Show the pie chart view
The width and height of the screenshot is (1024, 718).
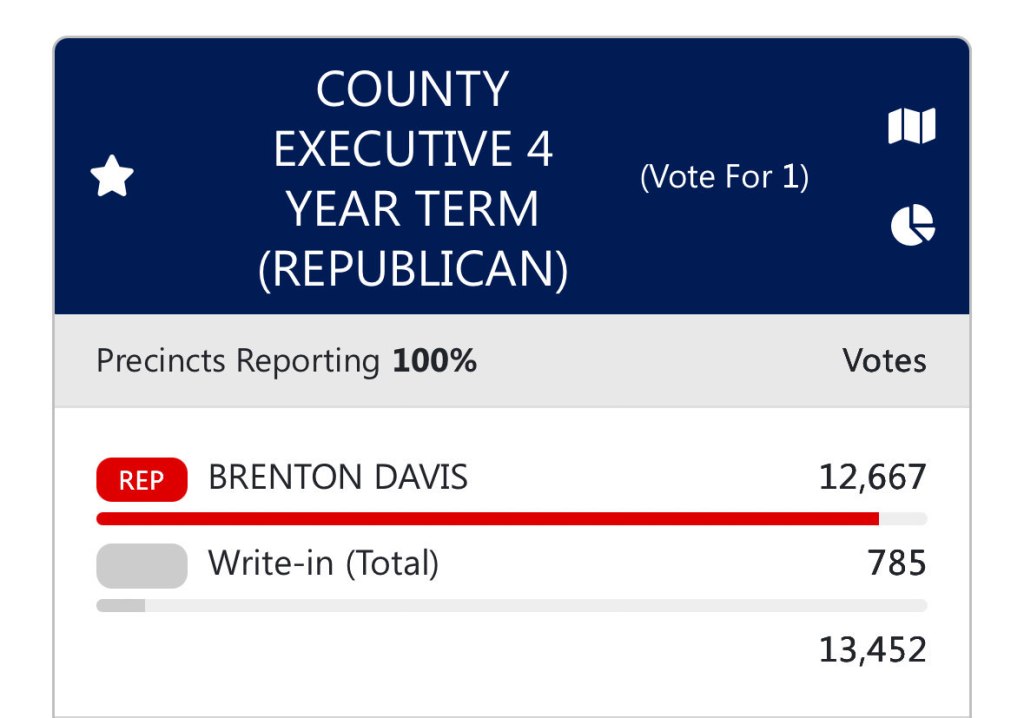click(912, 225)
